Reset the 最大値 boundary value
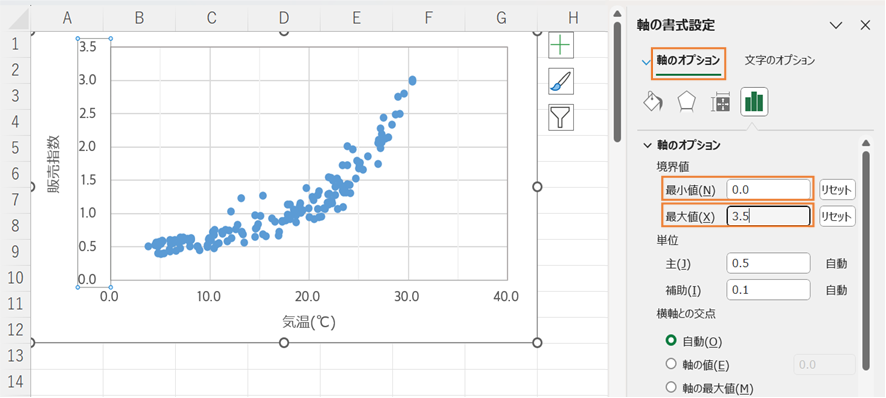Screen dimensions: 886x398 pyautogui.click(x=837, y=216)
